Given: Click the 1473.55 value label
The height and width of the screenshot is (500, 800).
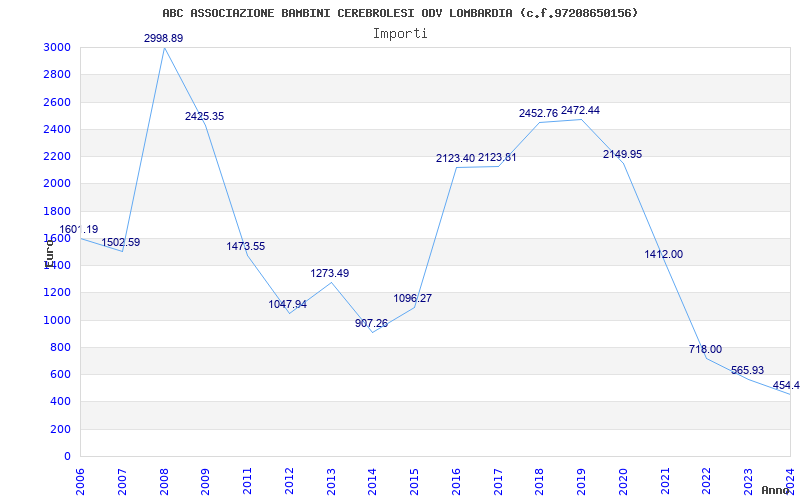Looking at the screenshot, I should [x=247, y=247].
